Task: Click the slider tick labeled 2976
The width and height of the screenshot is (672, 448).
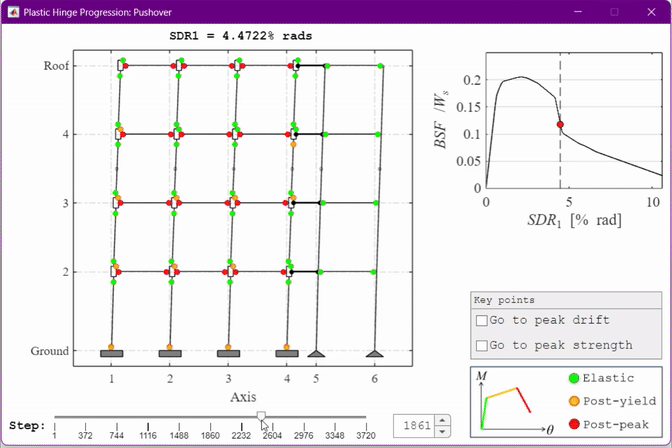Action: click(x=303, y=436)
